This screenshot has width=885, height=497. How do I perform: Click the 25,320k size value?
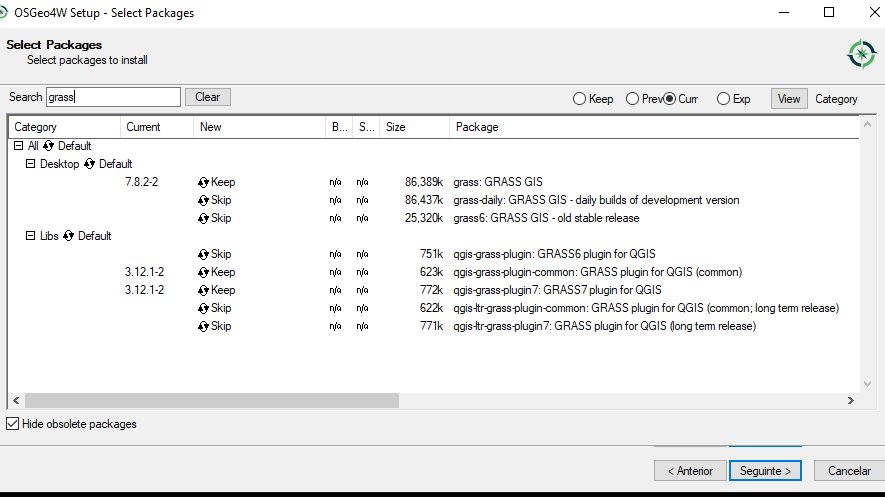pos(424,218)
